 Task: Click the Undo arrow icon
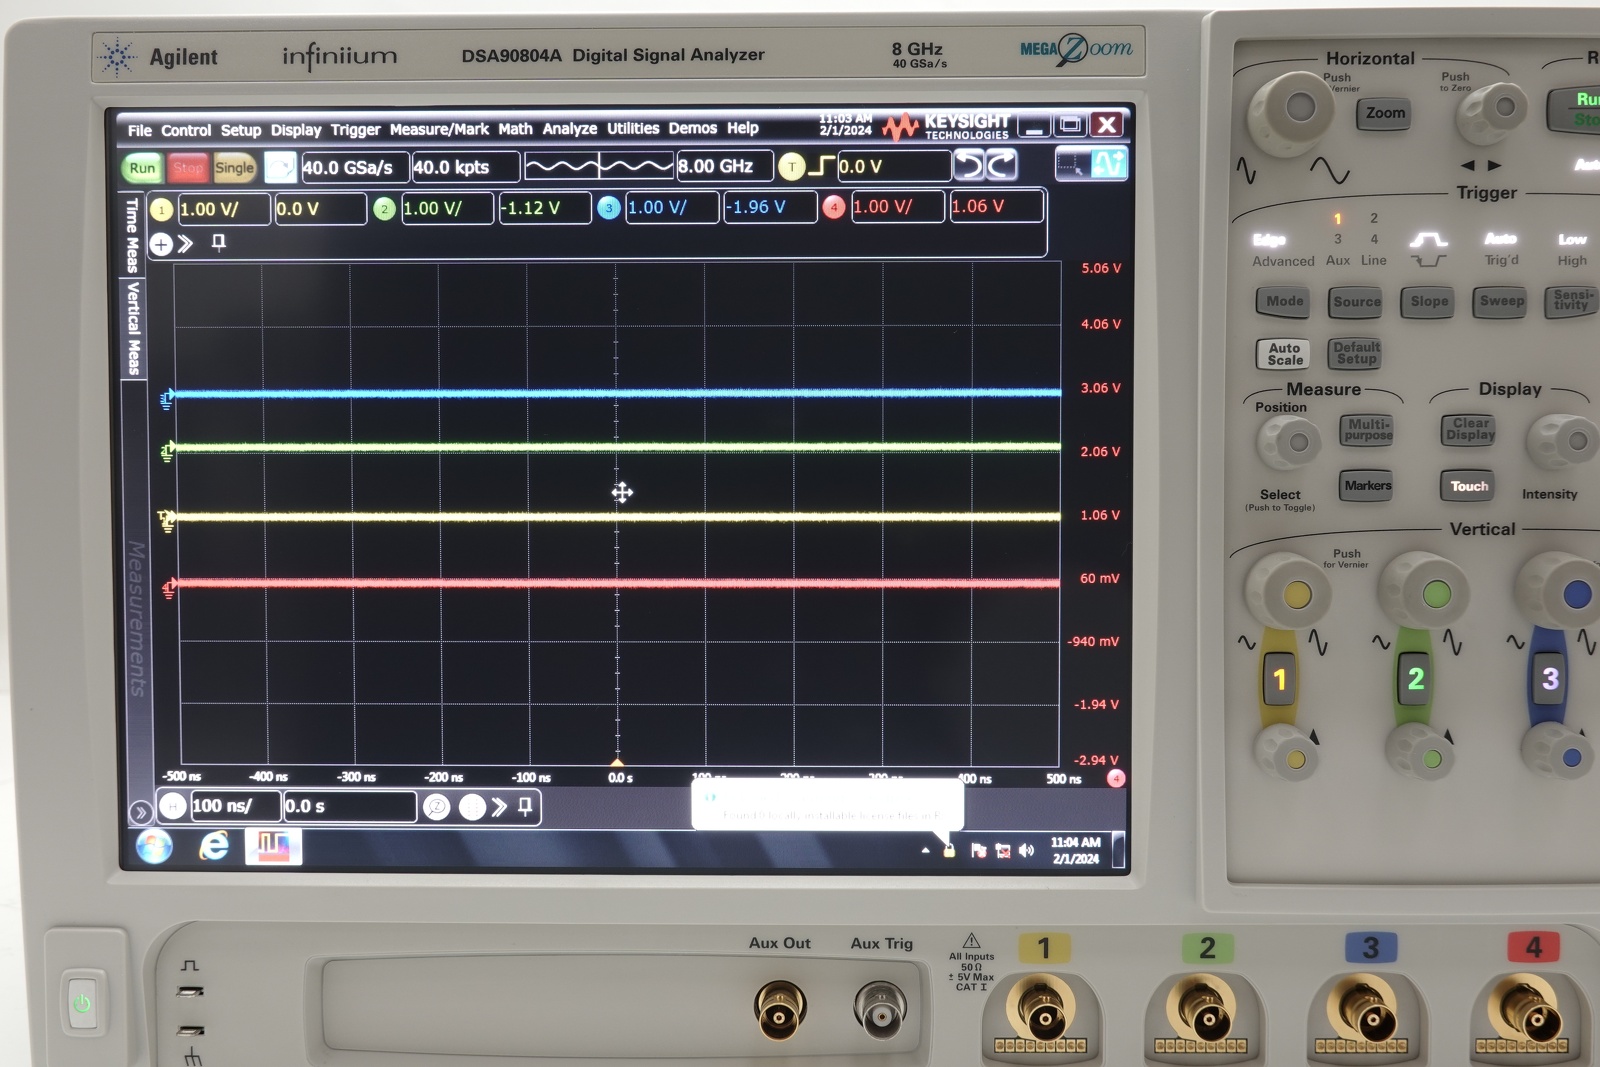pyautogui.click(x=968, y=164)
